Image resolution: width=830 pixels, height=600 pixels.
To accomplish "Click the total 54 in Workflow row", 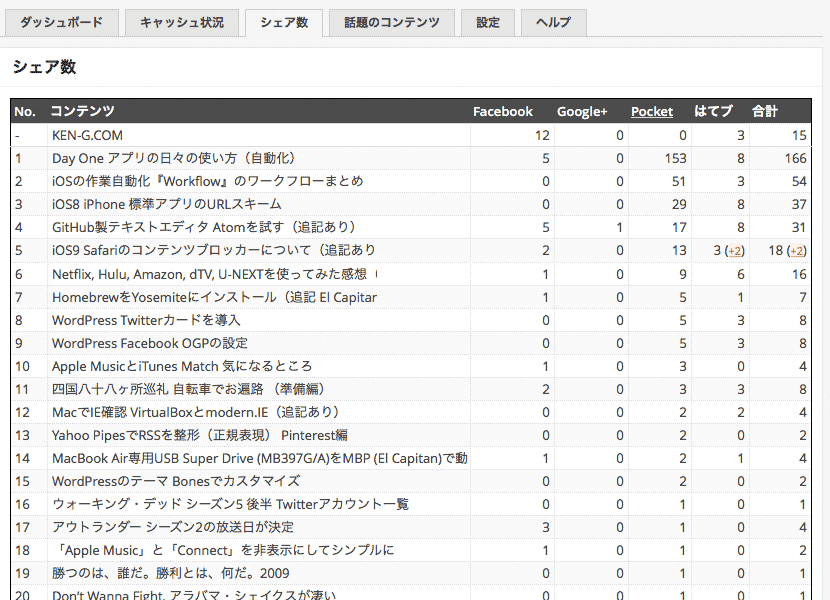I will pos(799,181).
